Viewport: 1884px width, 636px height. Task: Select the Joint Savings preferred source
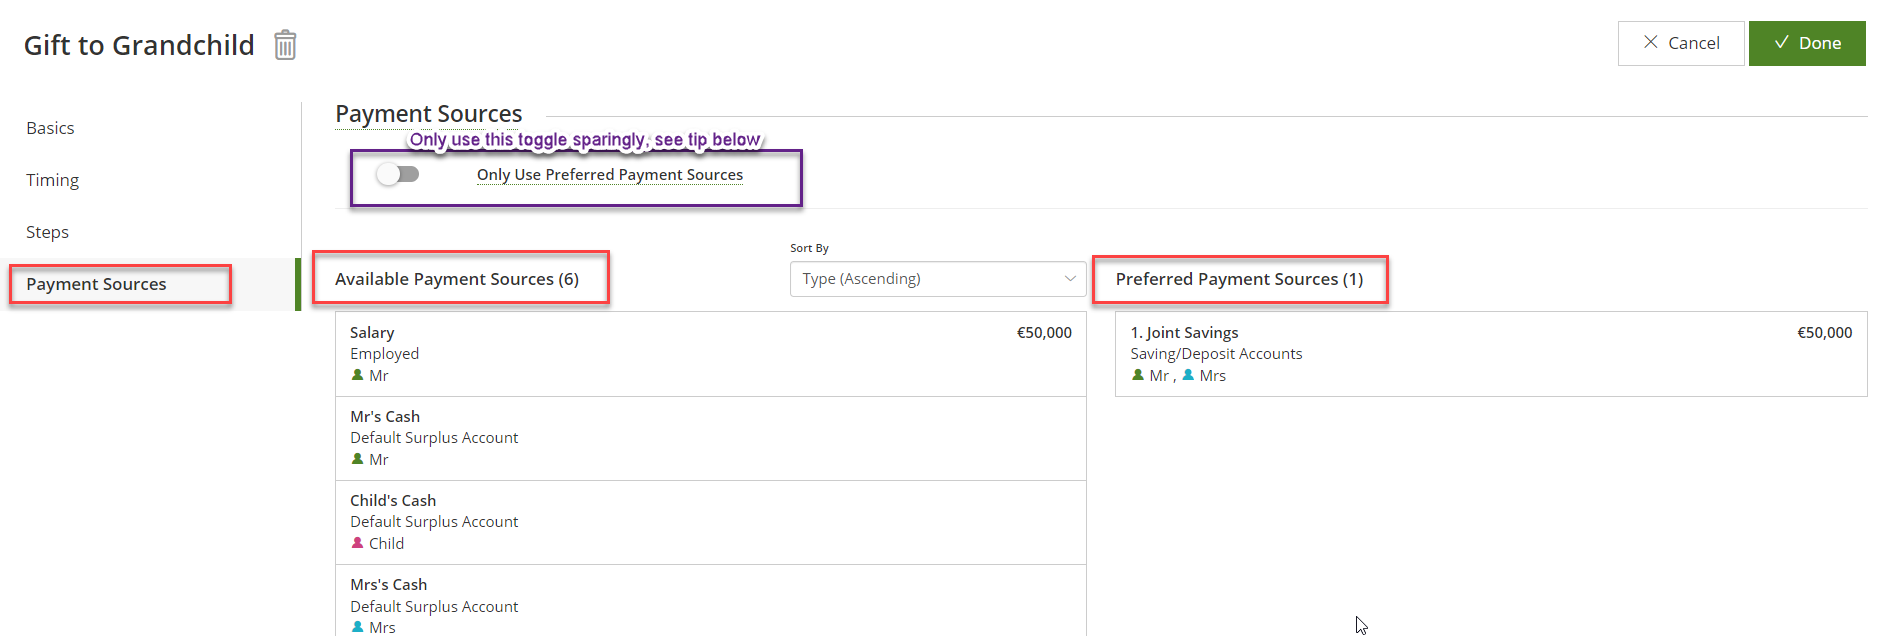tap(1490, 354)
